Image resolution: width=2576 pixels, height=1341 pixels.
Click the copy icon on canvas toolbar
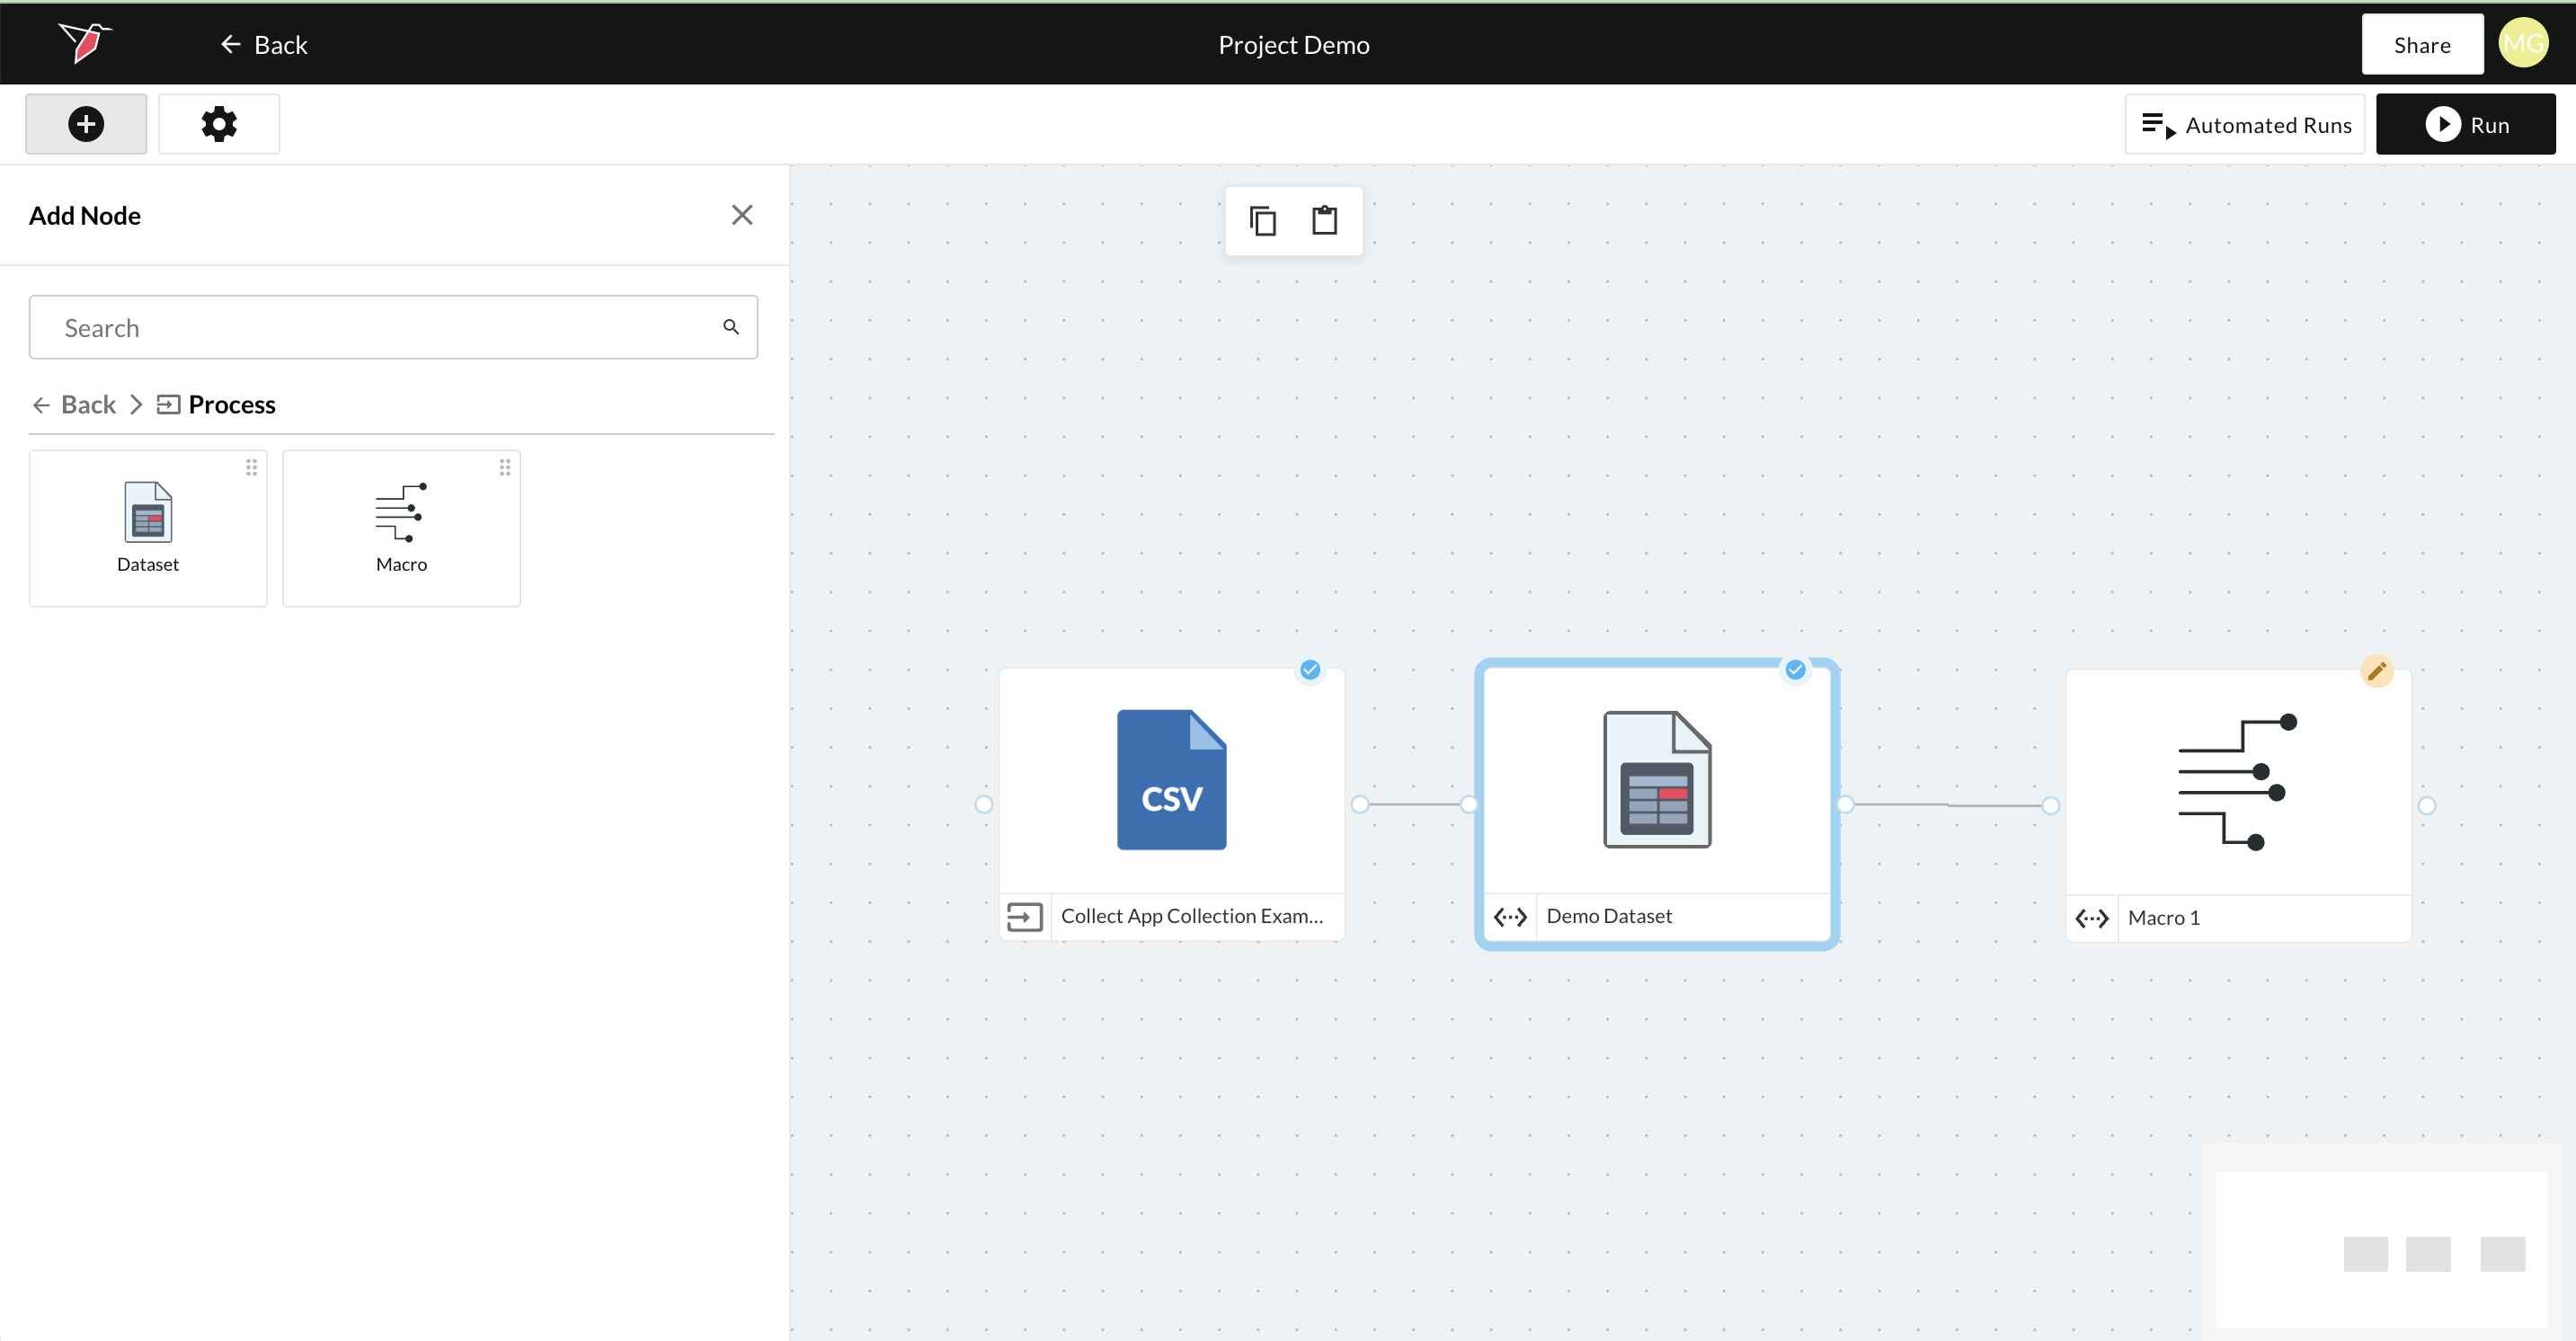1263,220
